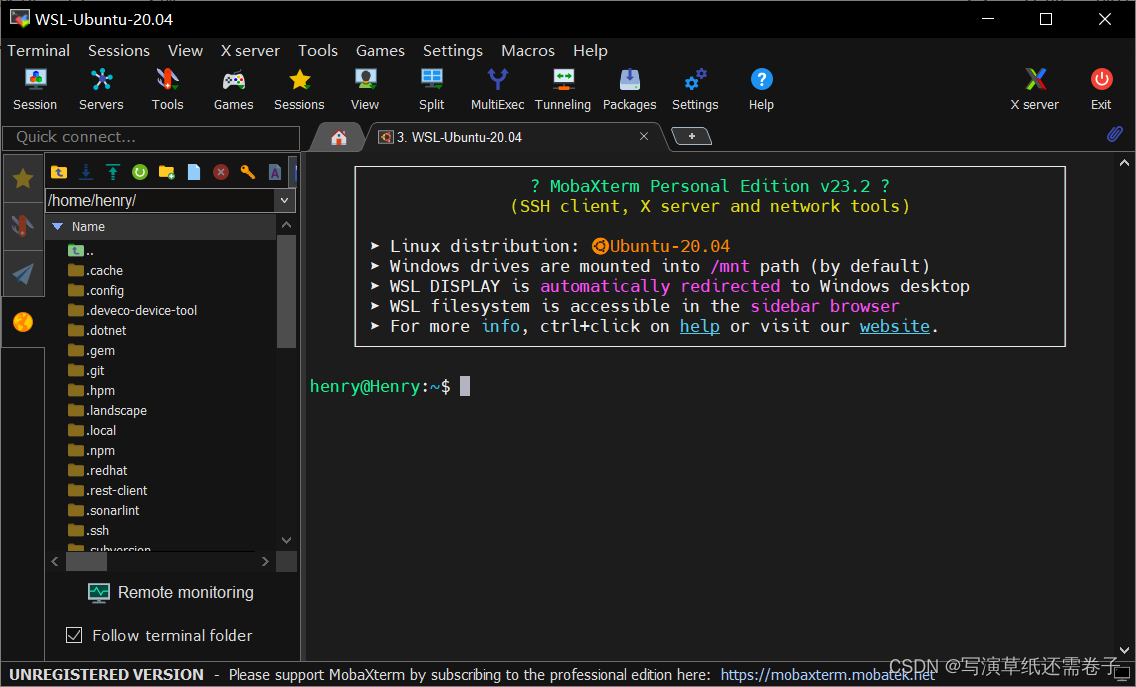Open the Sessions star toolbar icon

pos(299,90)
